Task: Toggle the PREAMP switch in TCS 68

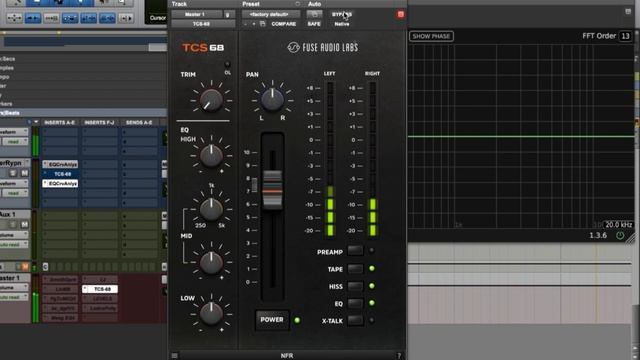Action: tap(355, 251)
